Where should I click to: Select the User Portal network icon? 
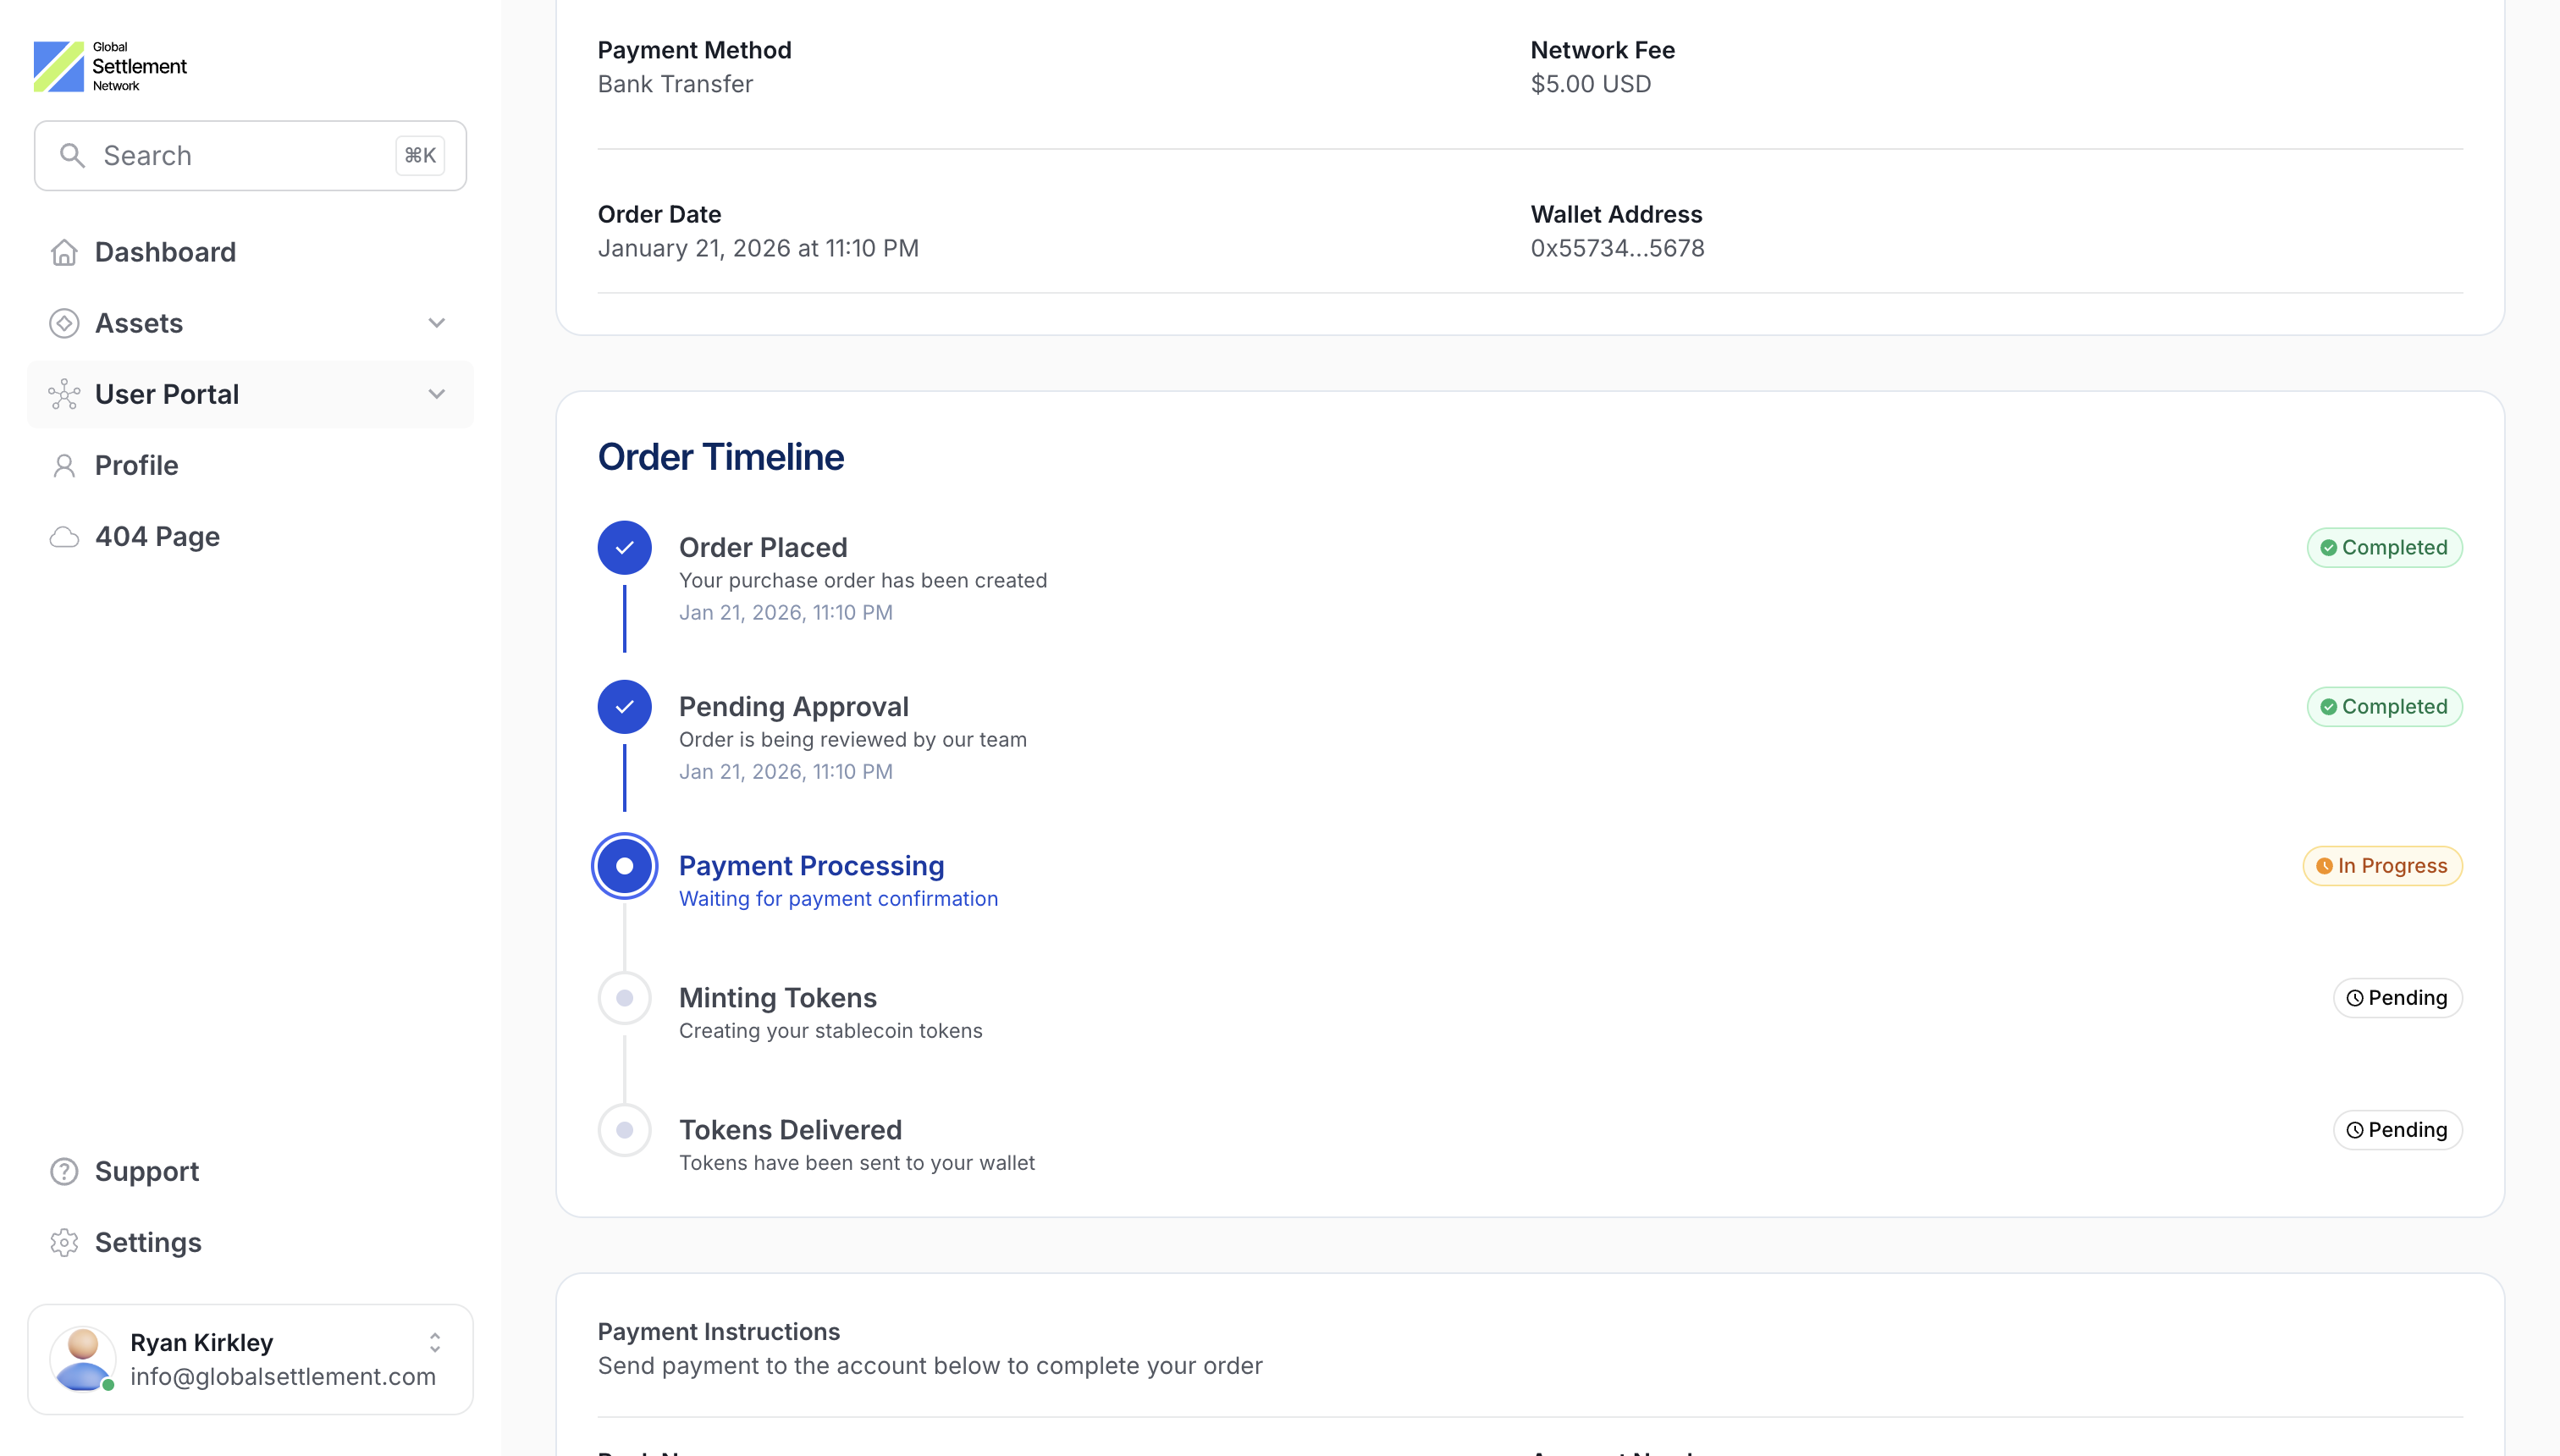tap(64, 394)
